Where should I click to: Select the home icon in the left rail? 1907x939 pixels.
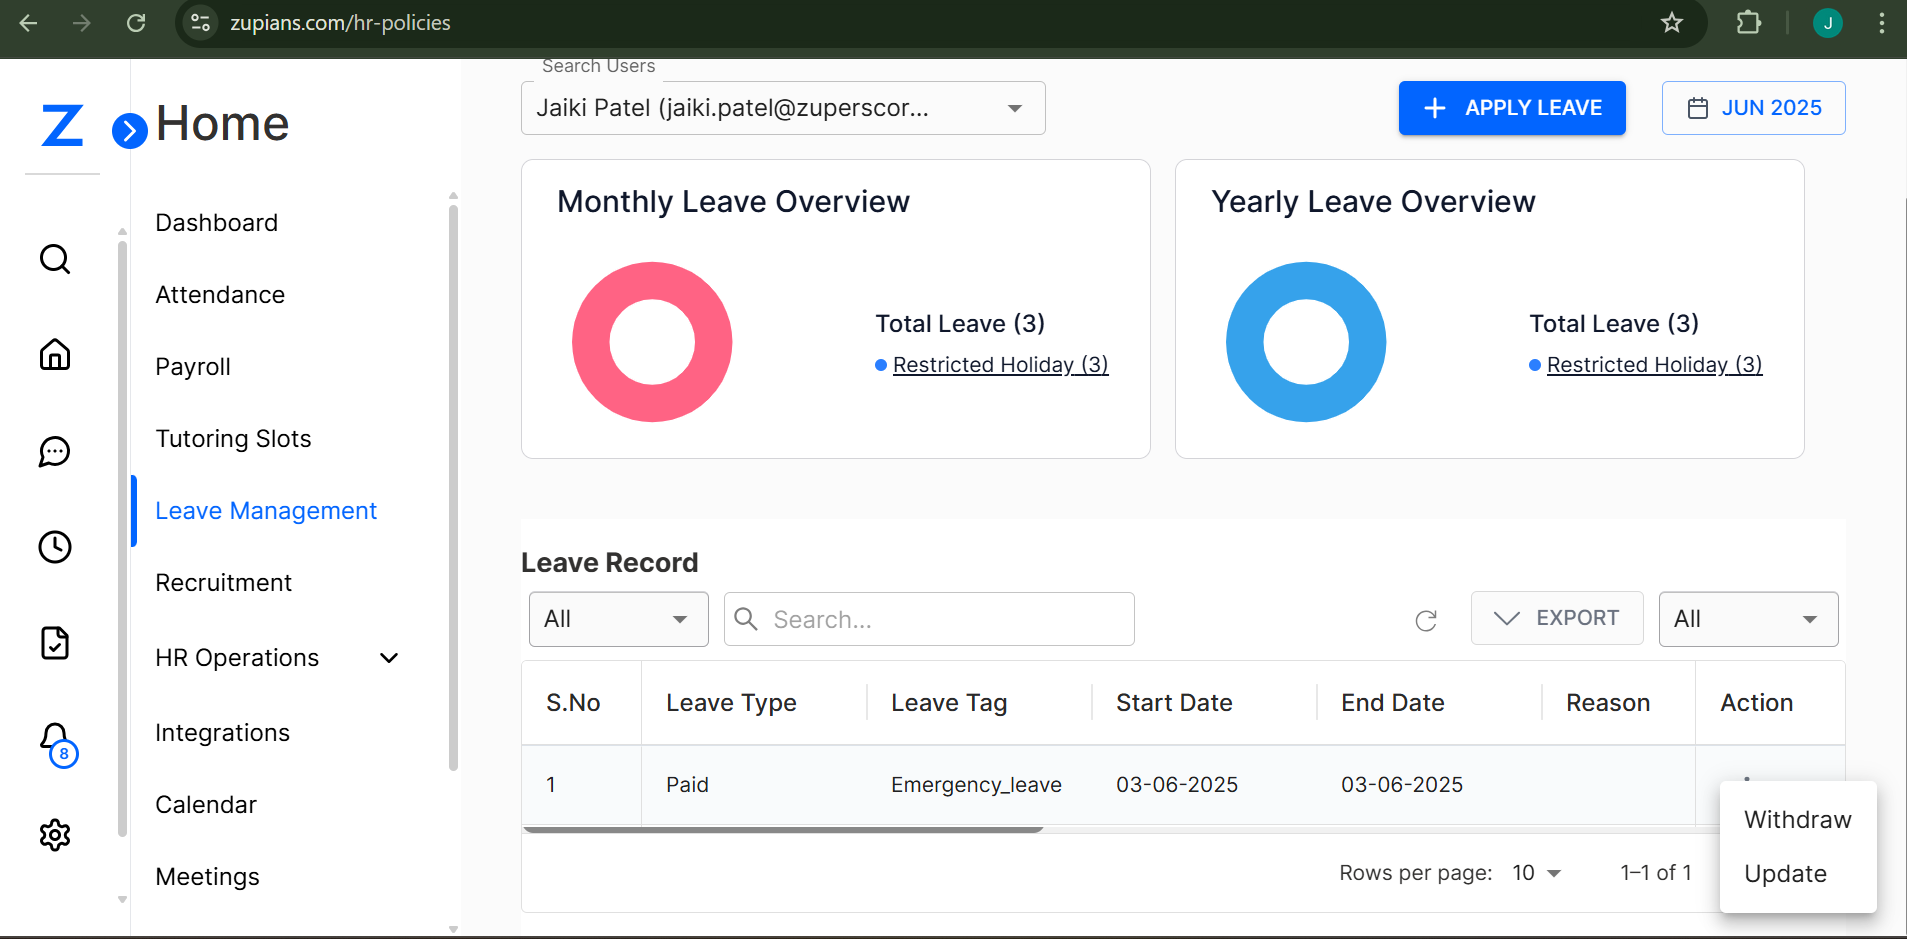[x=54, y=355]
